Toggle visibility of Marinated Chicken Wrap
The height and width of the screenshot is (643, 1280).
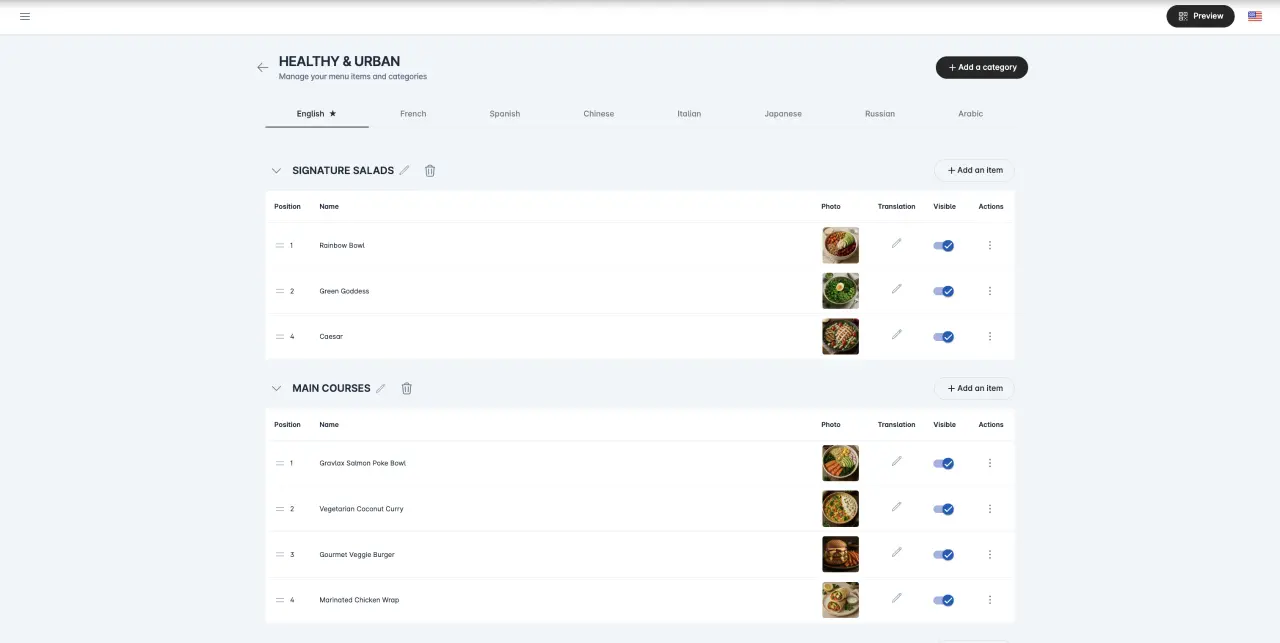[944, 600]
